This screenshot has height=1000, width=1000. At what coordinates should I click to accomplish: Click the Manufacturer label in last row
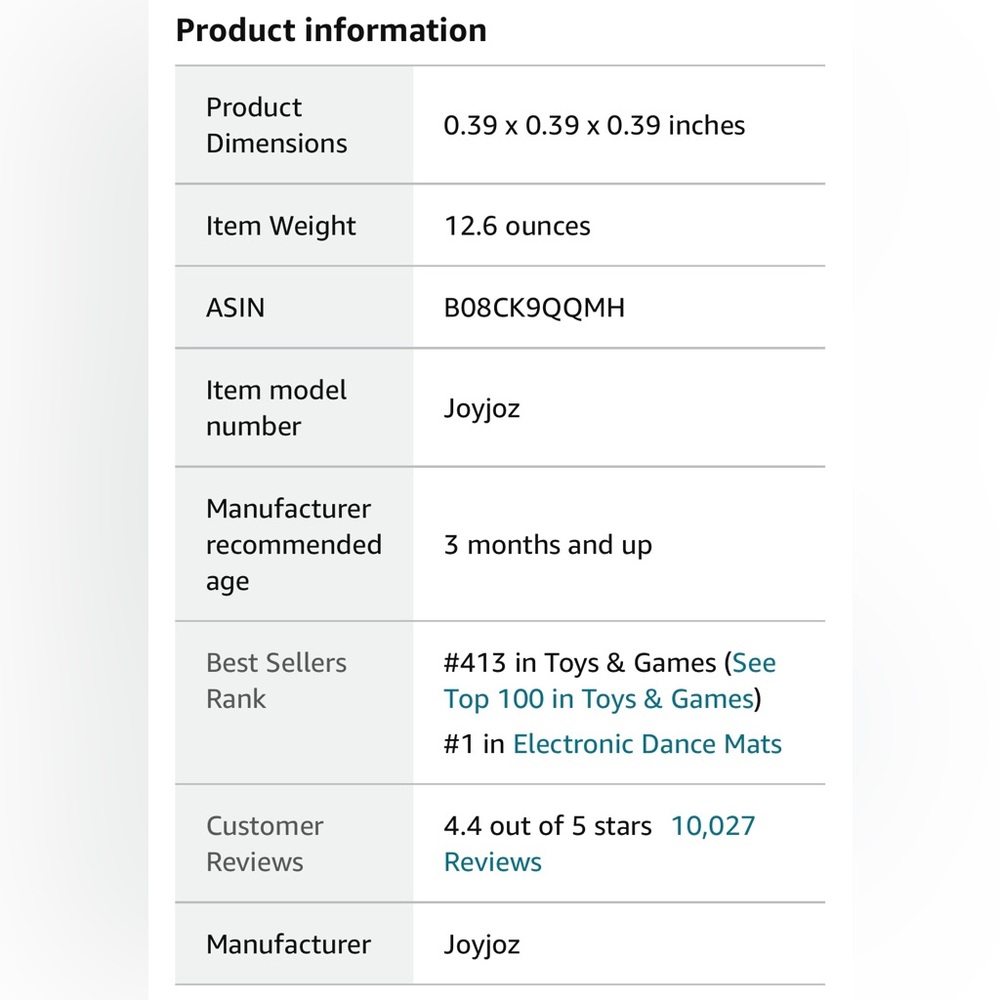(288, 945)
